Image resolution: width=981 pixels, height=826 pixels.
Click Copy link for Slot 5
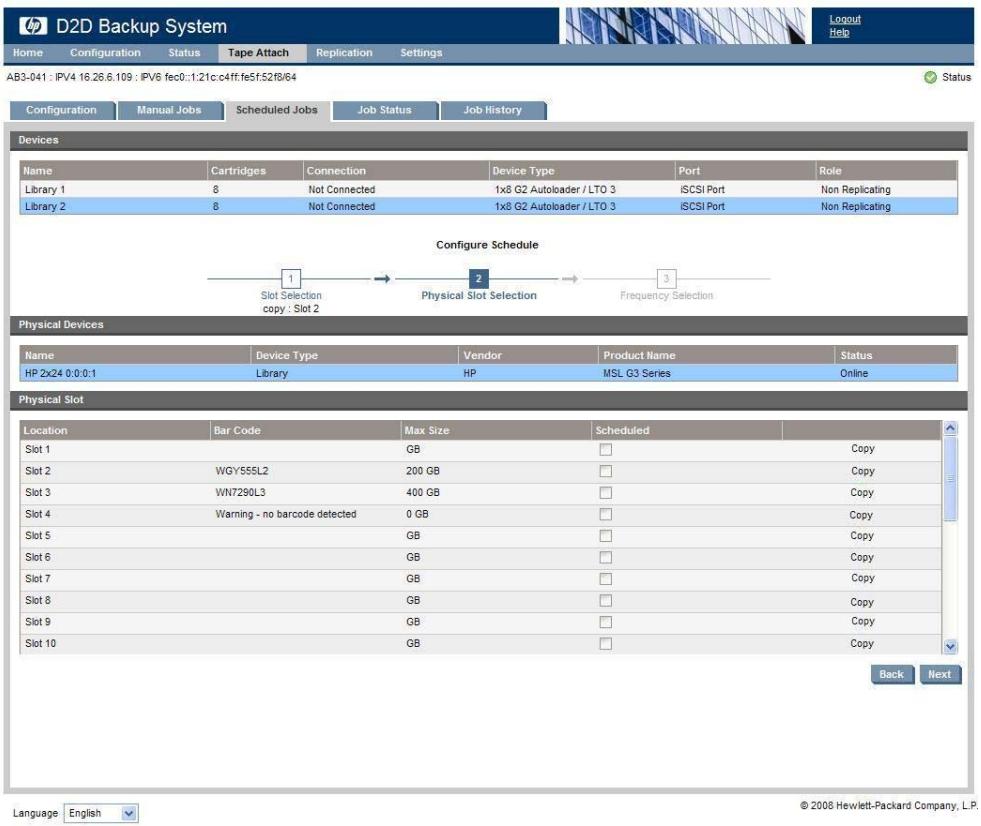[862, 536]
